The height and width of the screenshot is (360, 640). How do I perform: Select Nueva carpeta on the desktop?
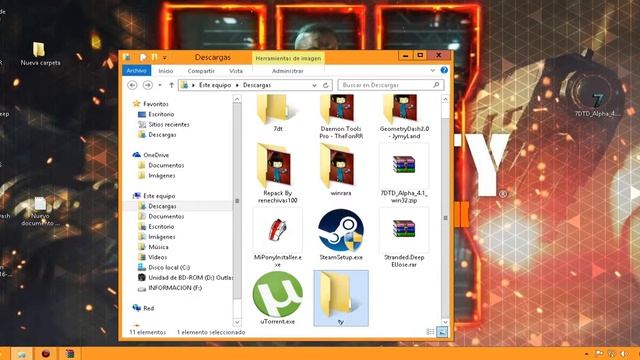[x=40, y=53]
